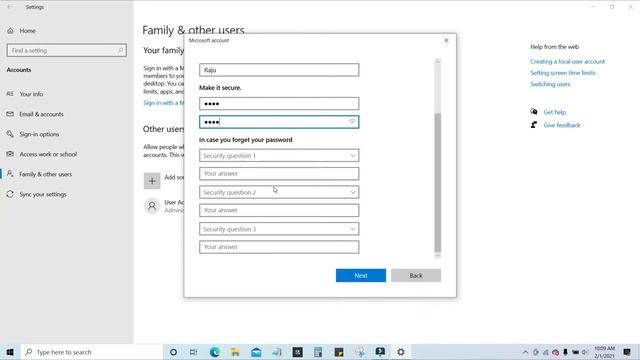Click the answer field under Security question 1
Screen dimensions: 640x360
pos(279,173)
